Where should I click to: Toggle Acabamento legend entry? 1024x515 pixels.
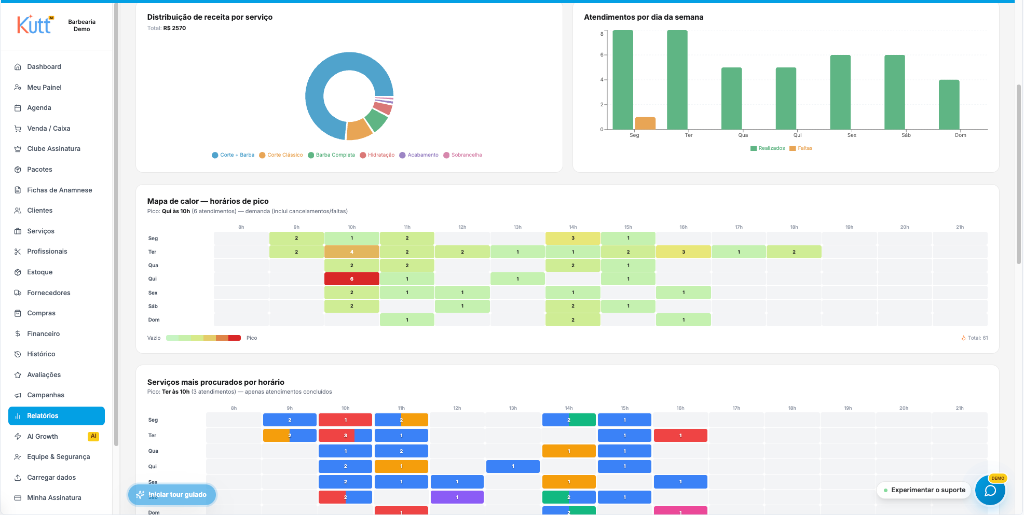tap(419, 155)
